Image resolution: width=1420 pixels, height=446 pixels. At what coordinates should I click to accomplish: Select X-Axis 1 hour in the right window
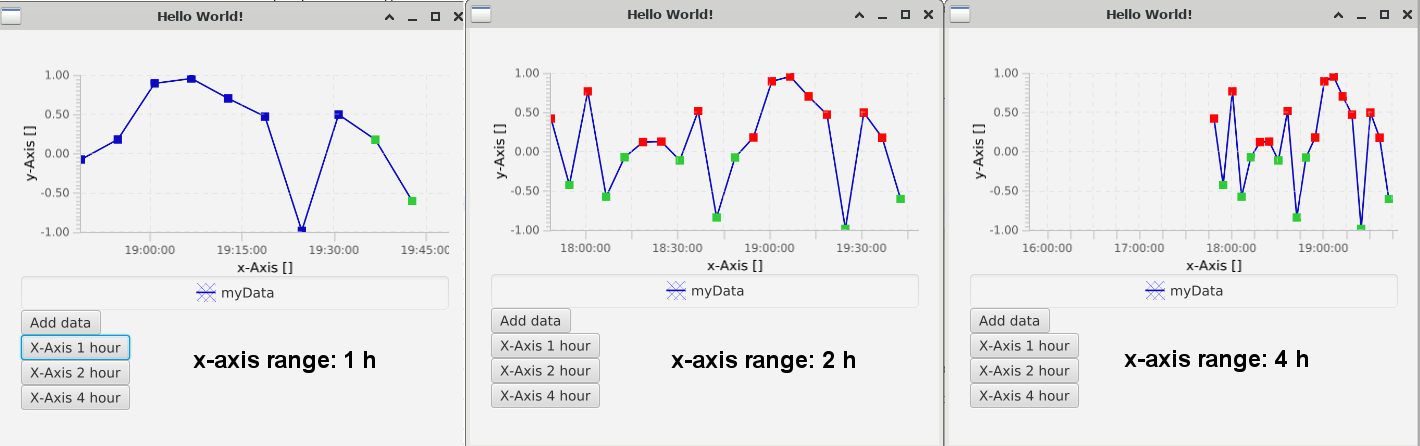click(1024, 345)
